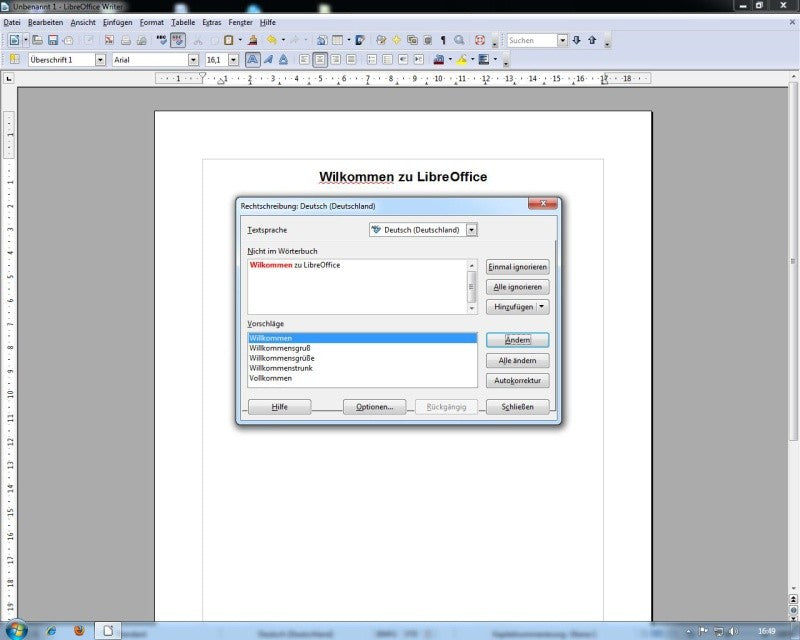The width and height of the screenshot is (800, 640).
Task: Toggle automatic spell checking
Action: pyautogui.click(x=178, y=40)
